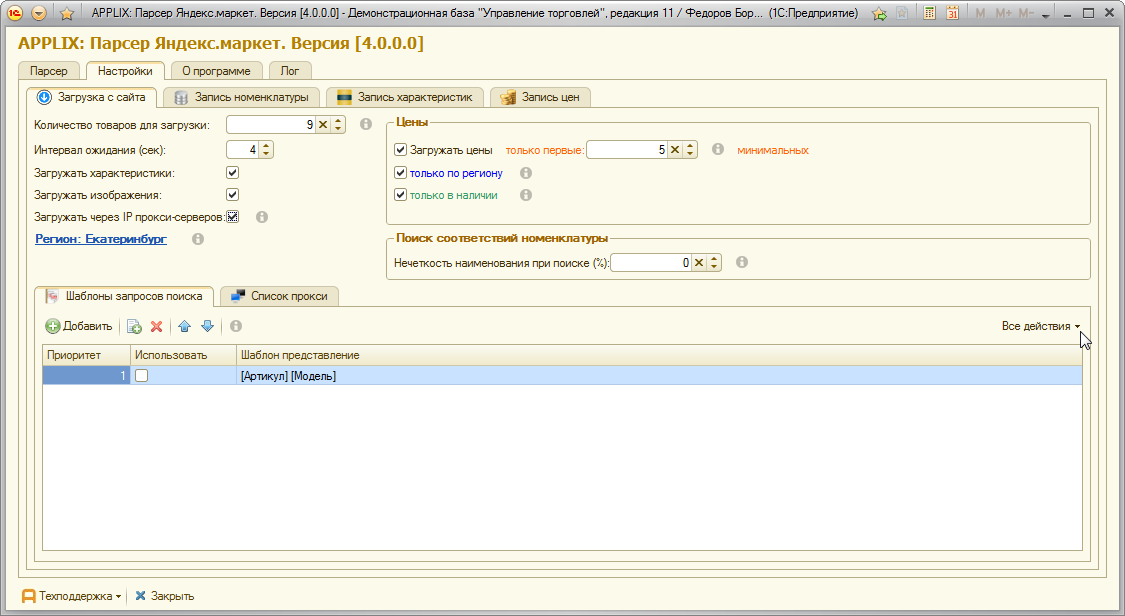Switch to the Запись цен tab
Viewport: 1125px width, 616px height.
pos(541,97)
